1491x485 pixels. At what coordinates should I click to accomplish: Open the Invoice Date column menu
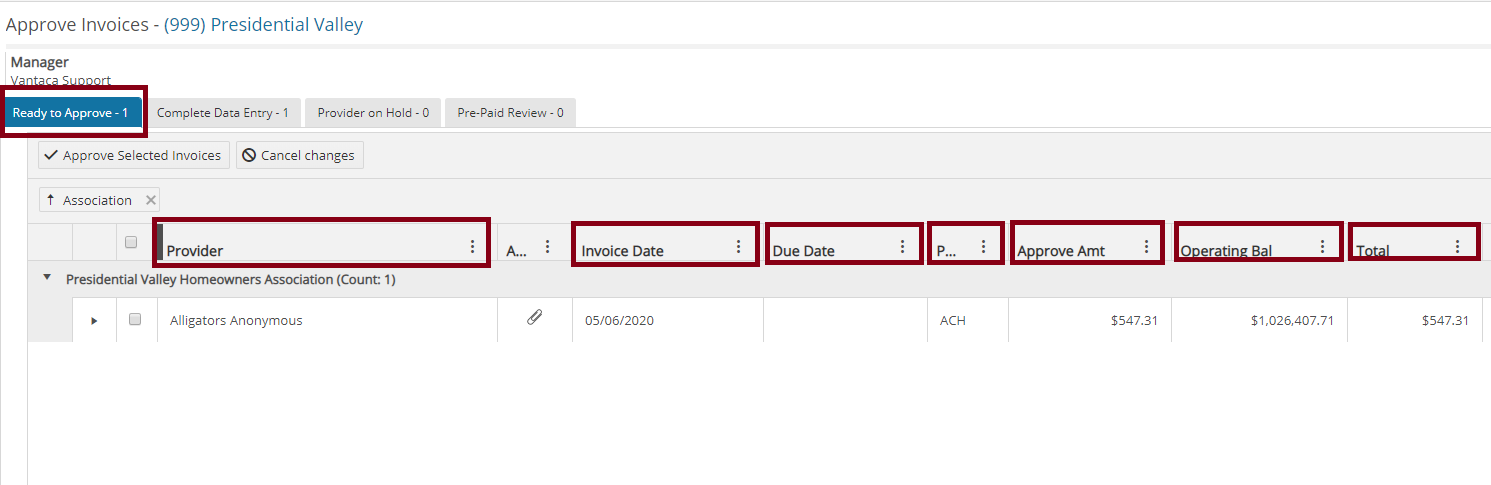738,247
